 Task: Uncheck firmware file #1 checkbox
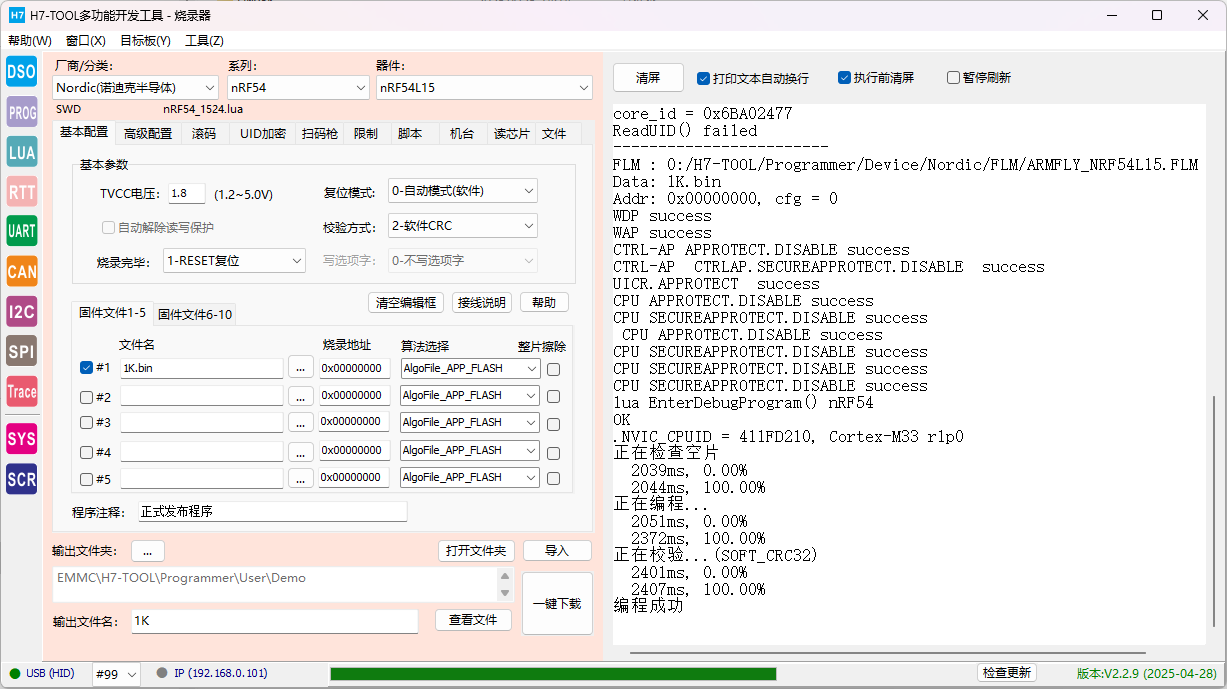tap(86, 367)
